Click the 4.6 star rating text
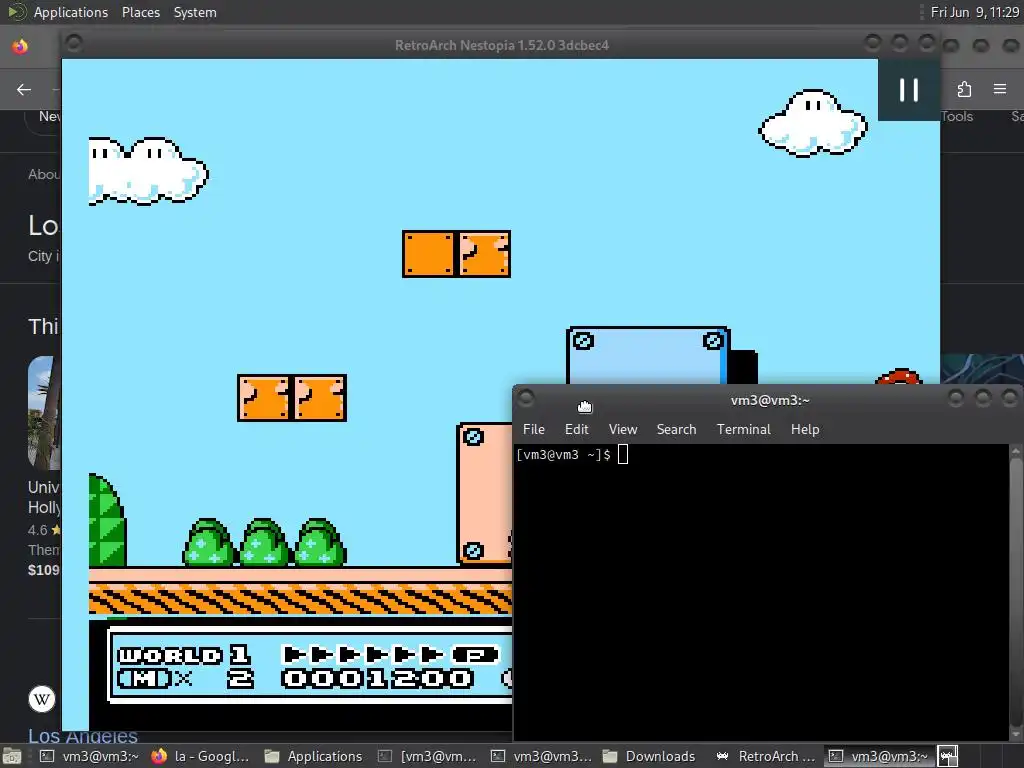This screenshot has width=1024, height=768. (x=38, y=530)
